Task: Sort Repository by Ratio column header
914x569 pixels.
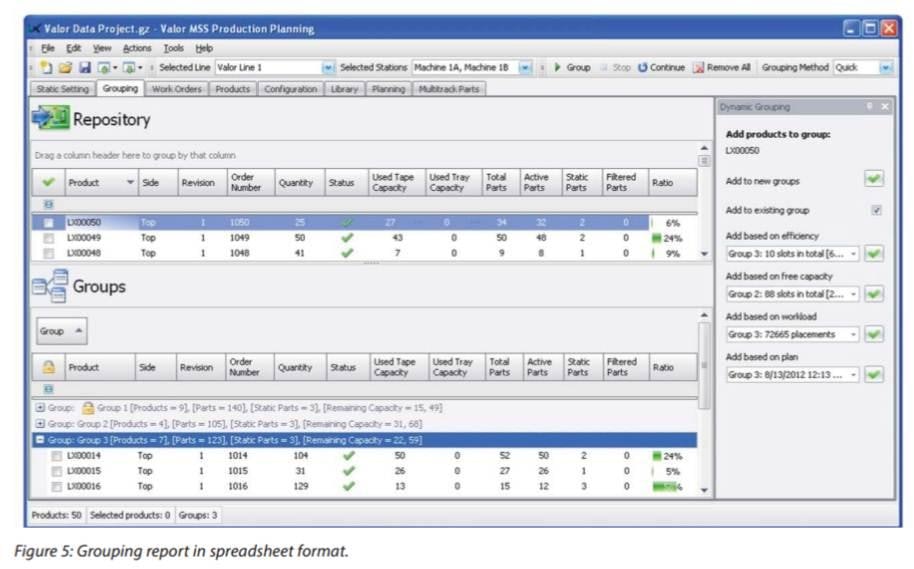Action: [672, 182]
